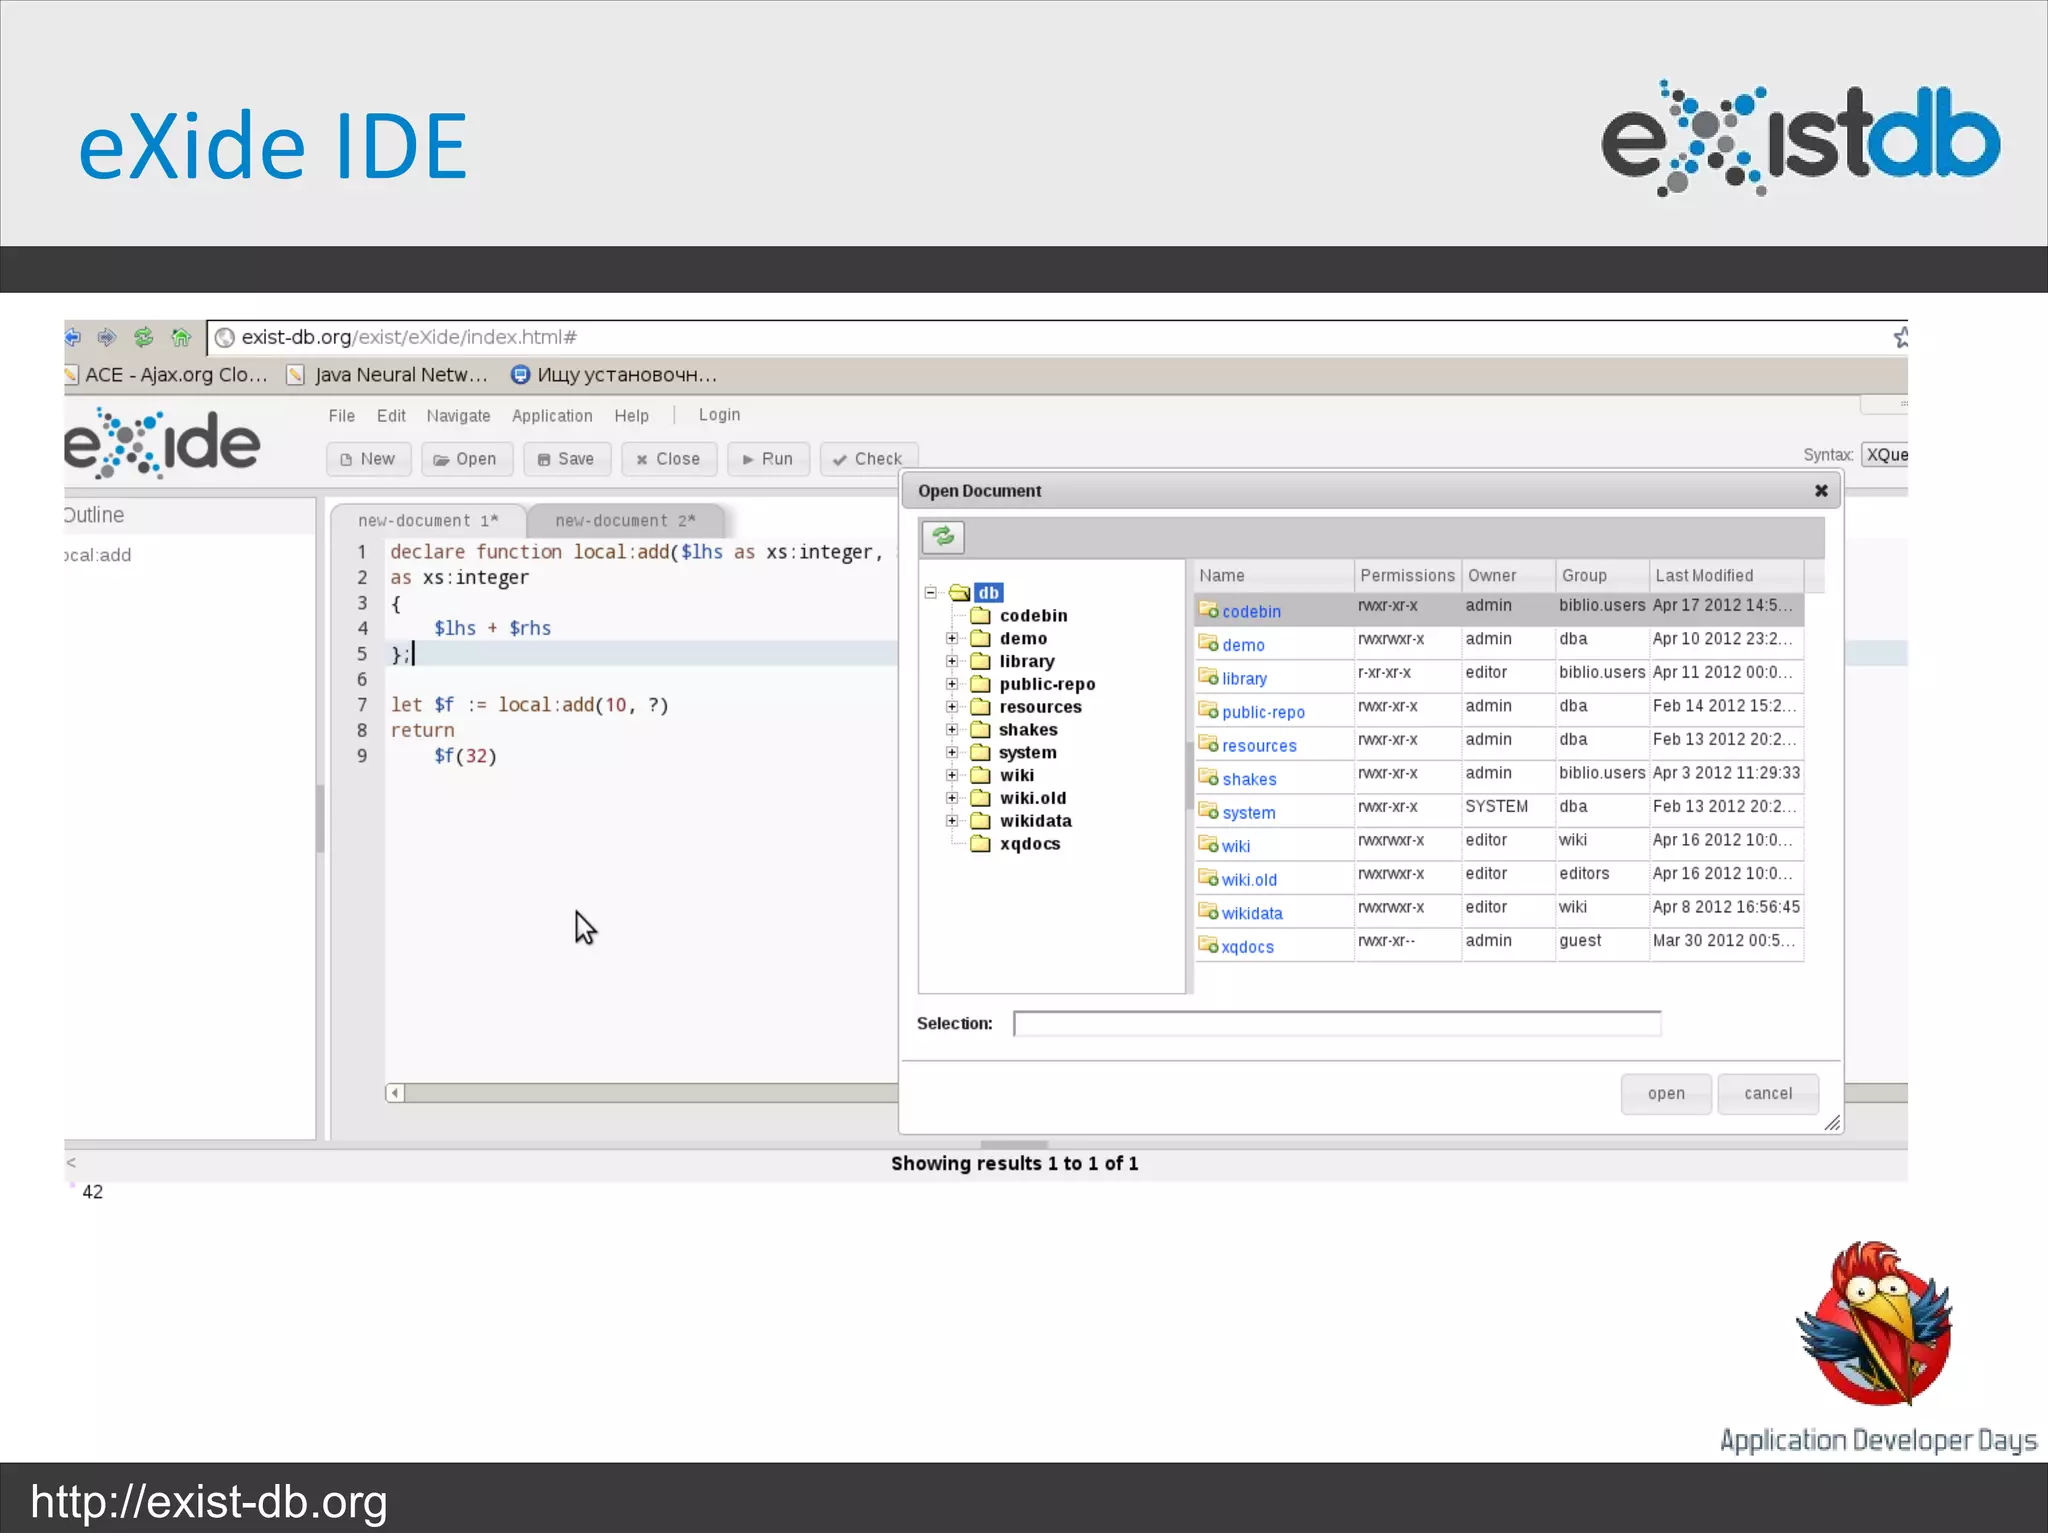Click the Selection input field

tap(1337, 1023)
